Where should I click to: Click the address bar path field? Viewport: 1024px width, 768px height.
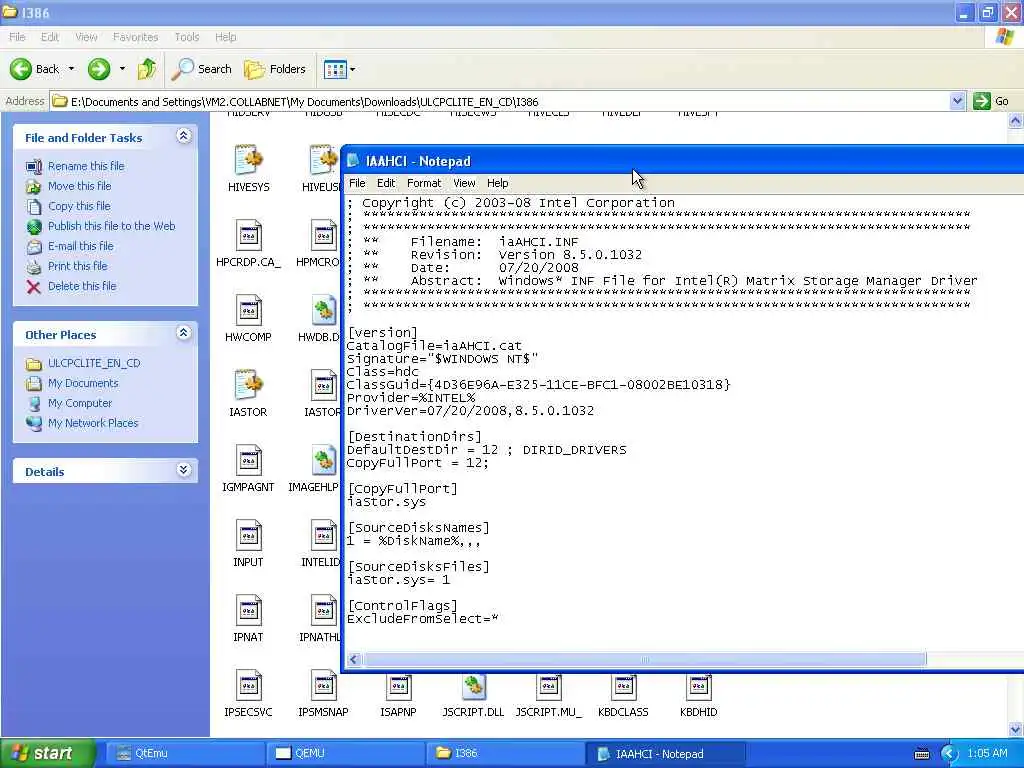[500, 101]
